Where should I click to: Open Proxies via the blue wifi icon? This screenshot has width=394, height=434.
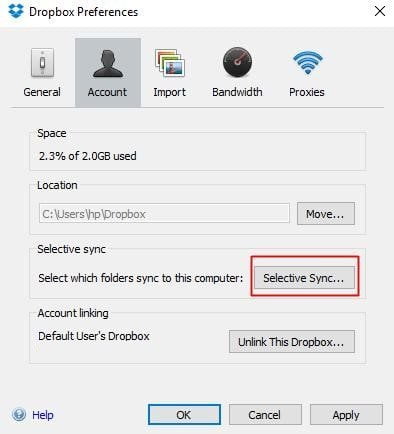coord(307,62)
